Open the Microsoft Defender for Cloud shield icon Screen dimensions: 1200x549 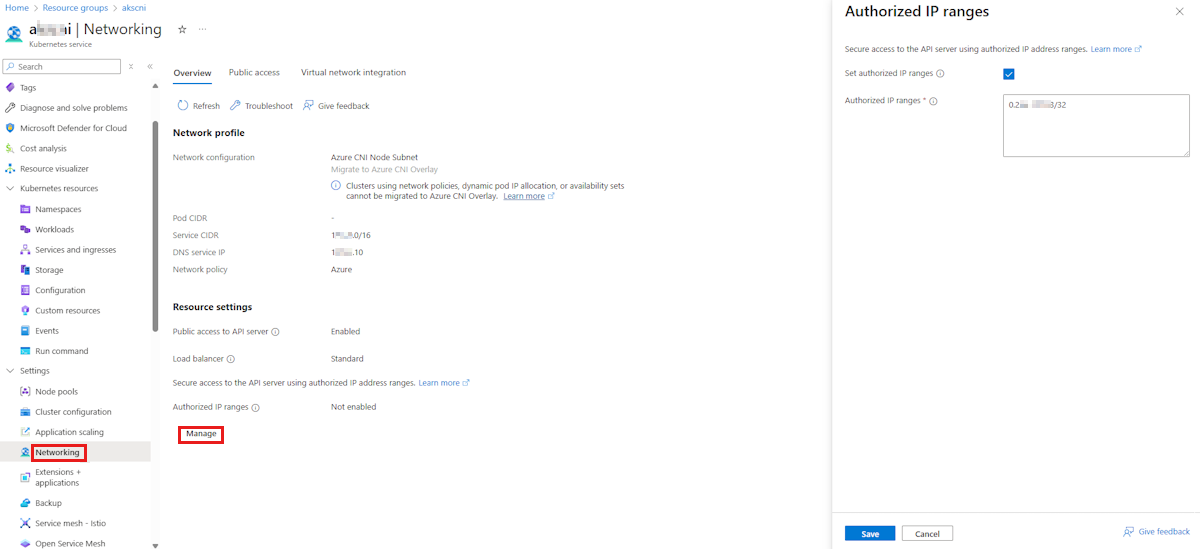pos(11,128)
